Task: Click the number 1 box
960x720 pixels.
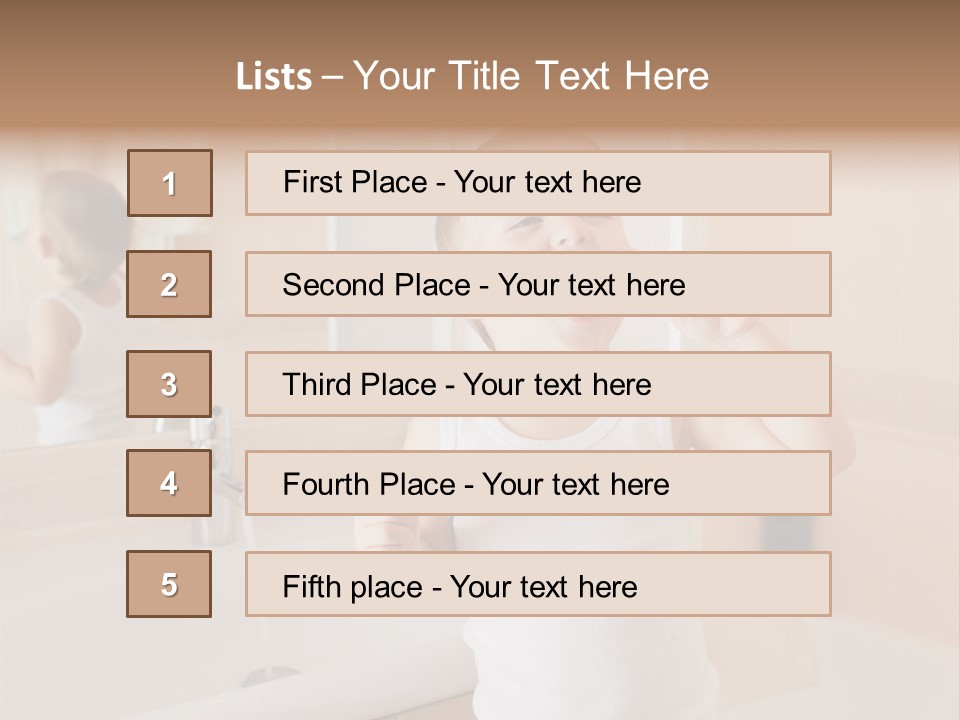Action: [x=170, y=183]
